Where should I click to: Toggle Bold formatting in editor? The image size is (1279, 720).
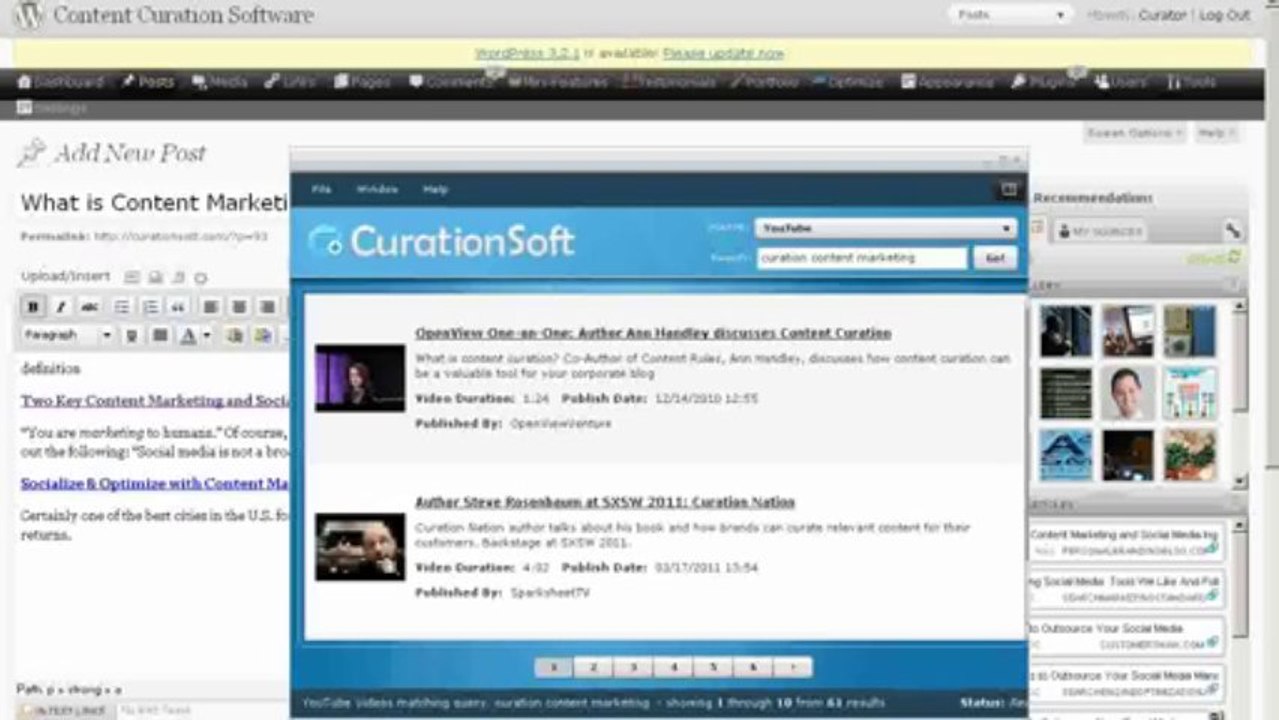pos(33,307)
